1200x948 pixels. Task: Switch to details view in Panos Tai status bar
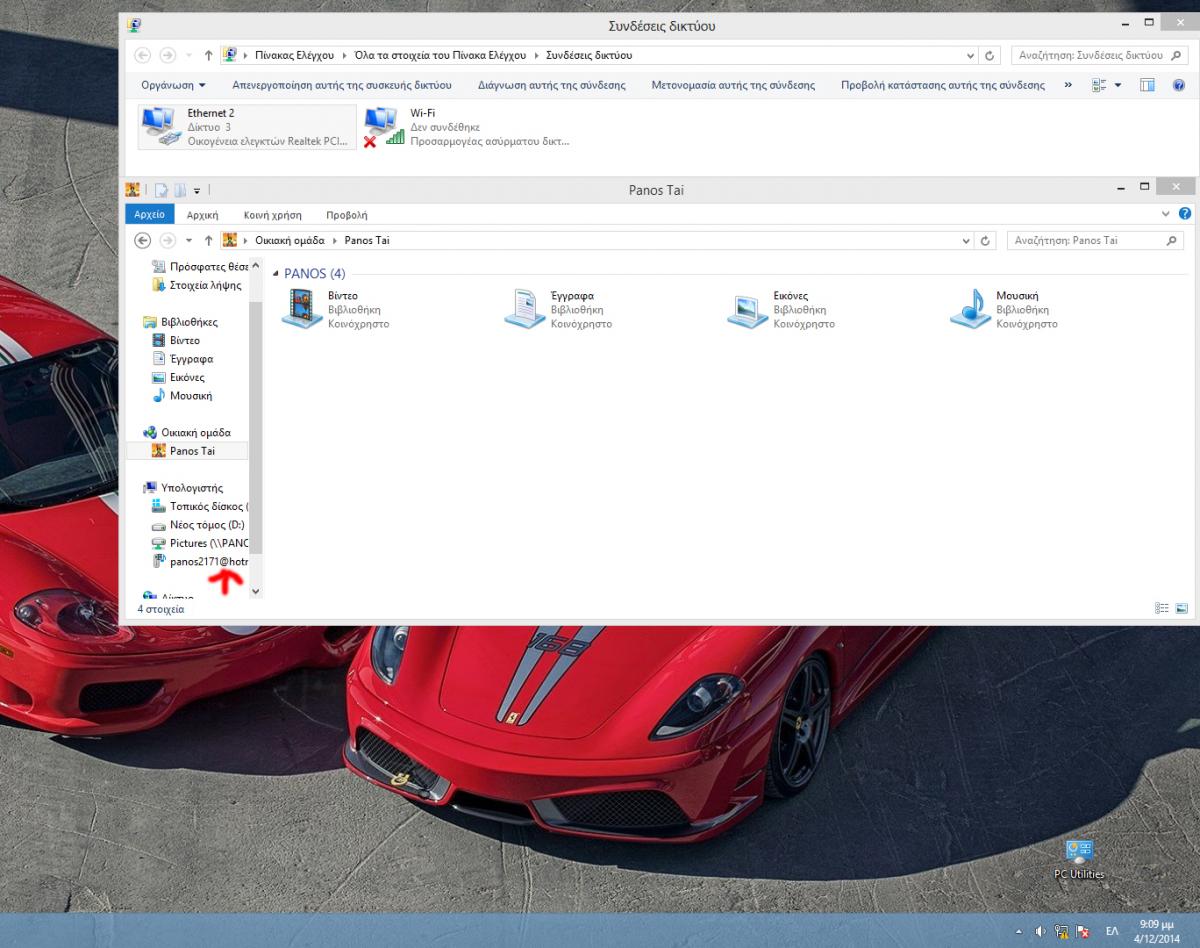pyautogui.click(x=1162, y=608)
